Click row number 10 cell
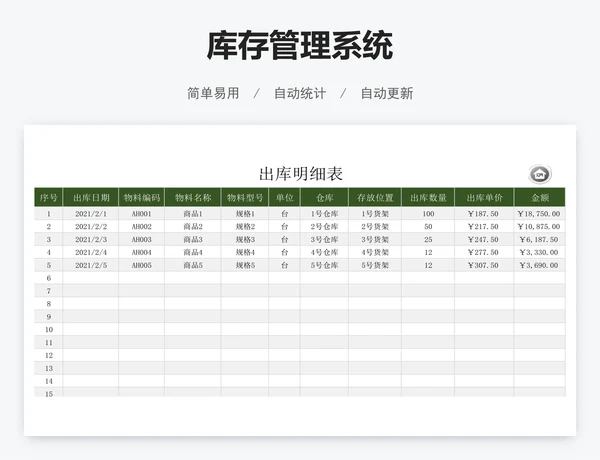Screen dimensions: 600x460 [49, 330]
